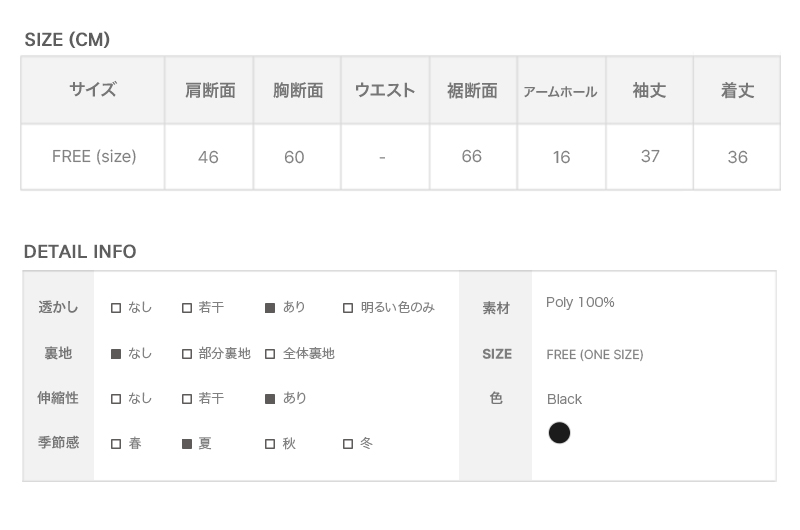The height and width of the screenshot is (530, 800).
Task: Check the 冬 season checkbox
Action: click(348, 444)
